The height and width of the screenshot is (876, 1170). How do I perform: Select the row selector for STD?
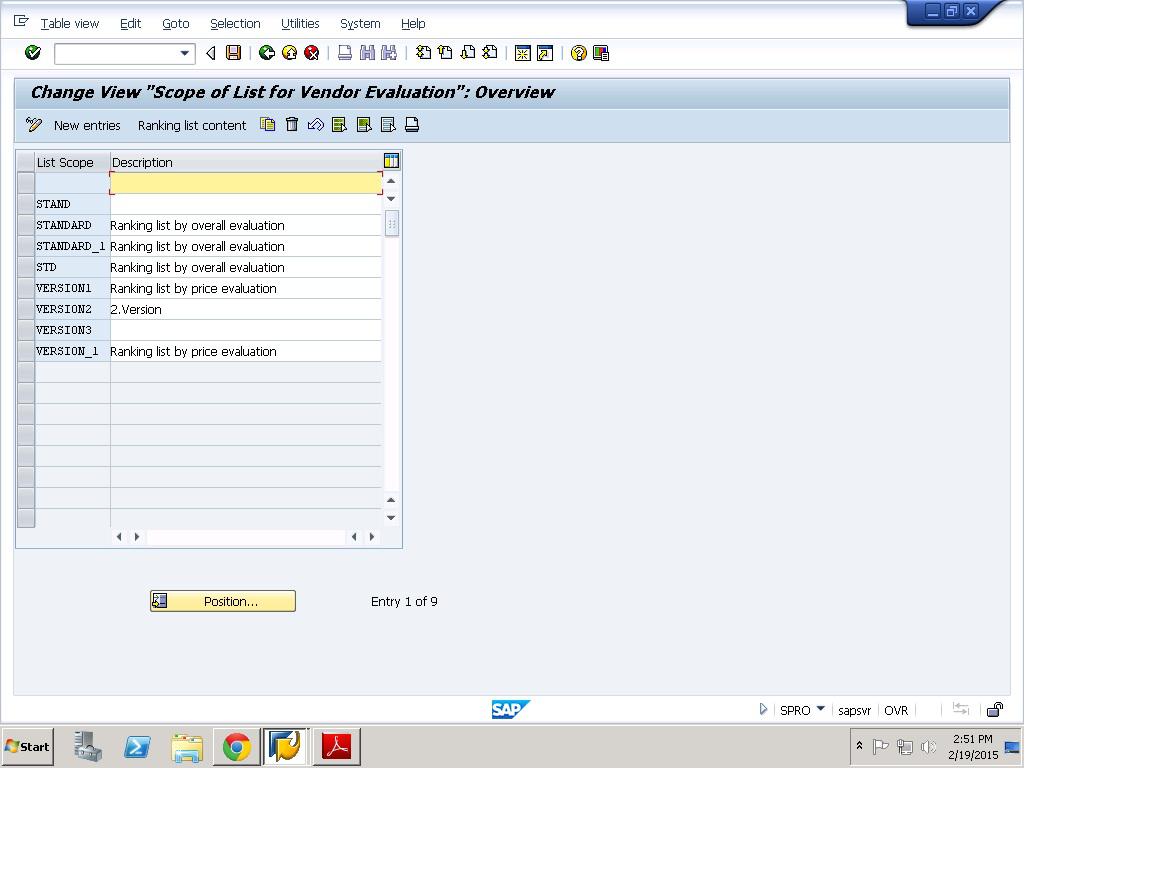26,267
